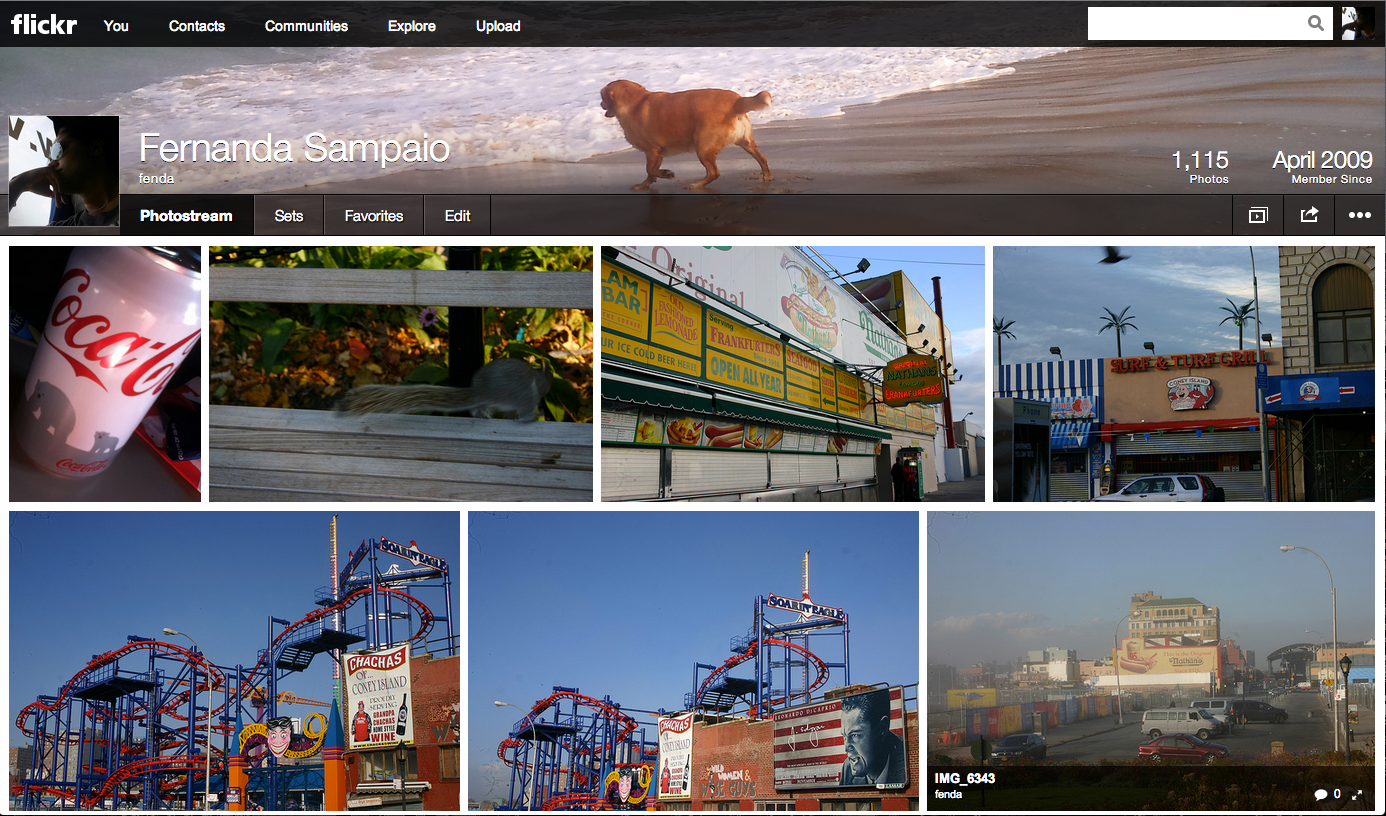1386x816 pixels.
Task: Open the Soarin' Eagle billboard photo
Action: (x=693, y=661)
